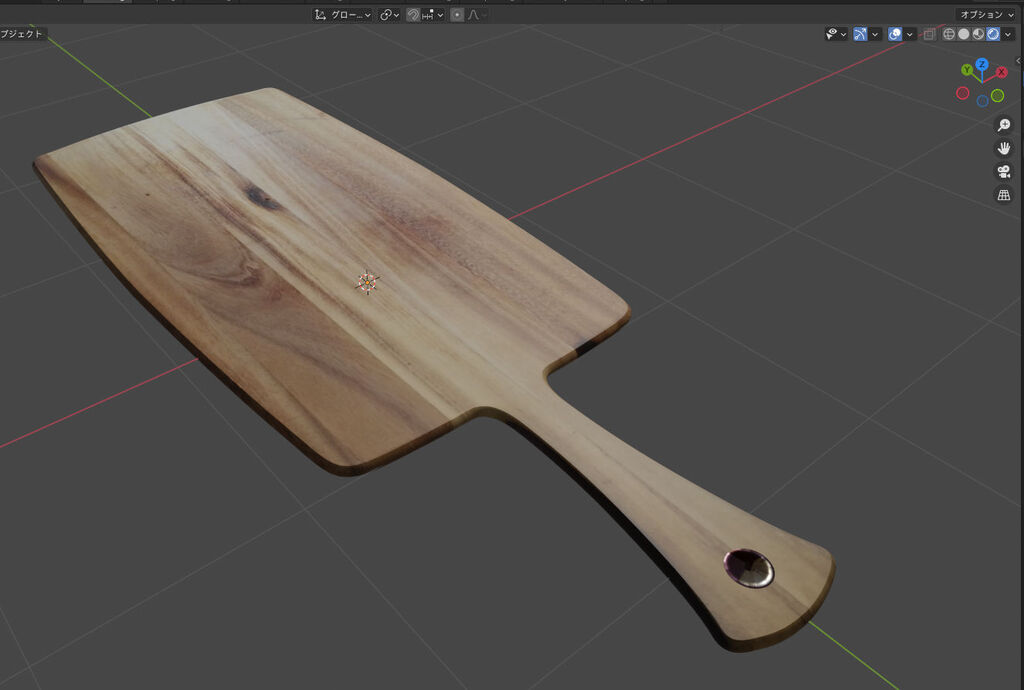The image size is (1024, 690).
Task: Click the 3D cursor on the board
Action: click(x=367, y=282)
